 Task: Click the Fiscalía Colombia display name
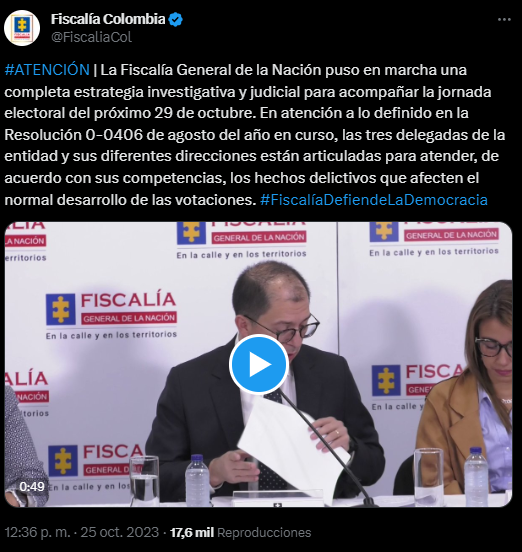(108, 19)
